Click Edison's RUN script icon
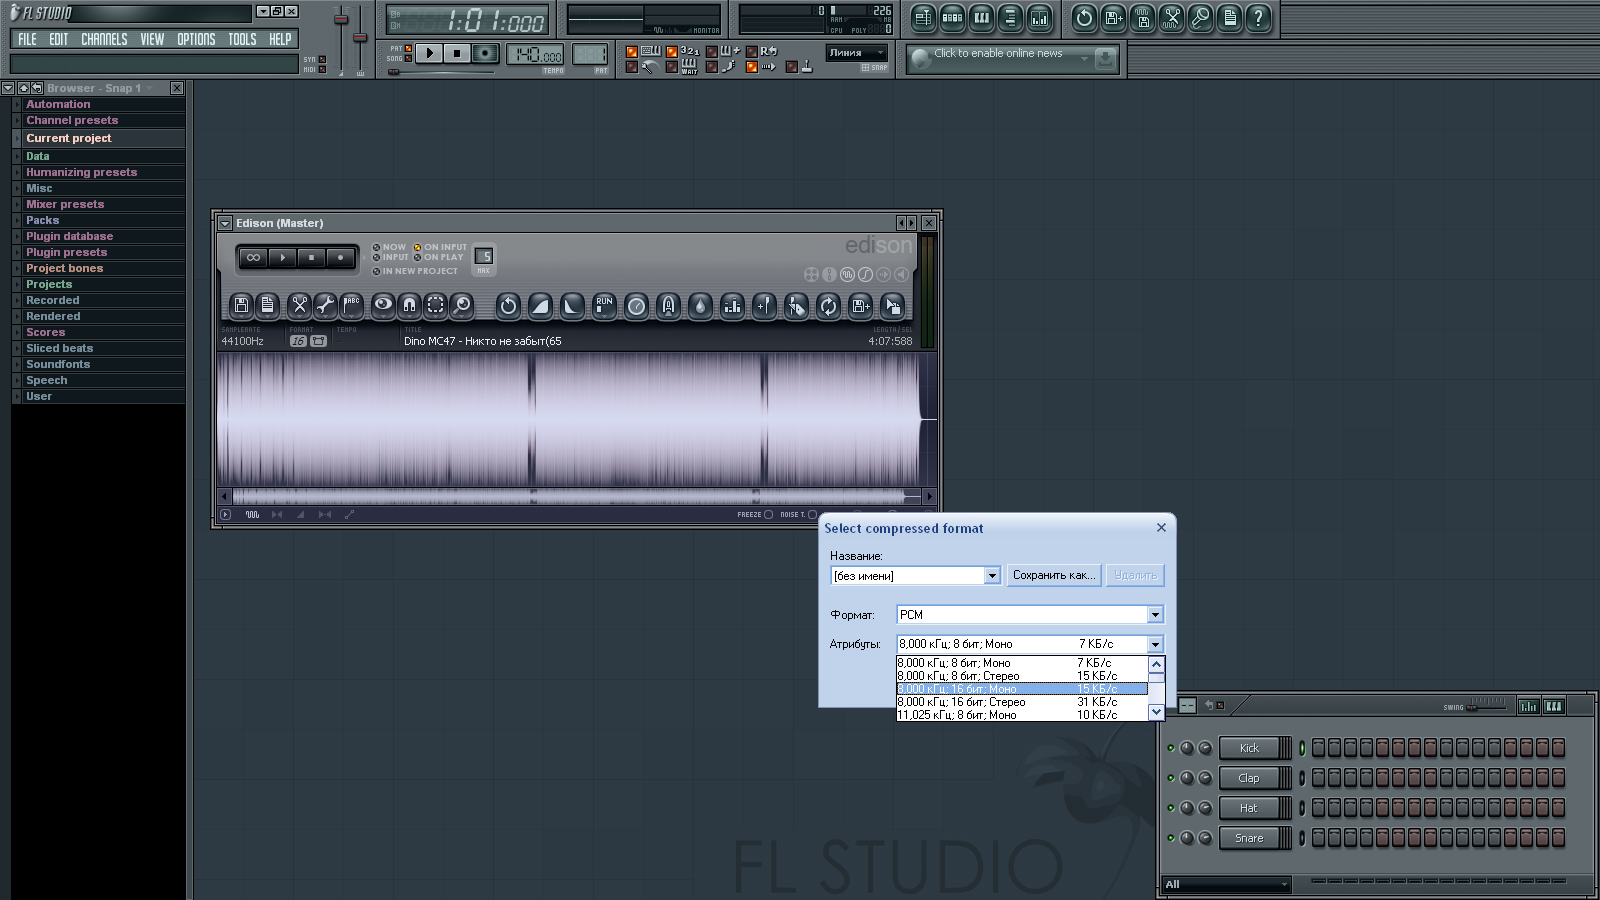 point(604,306)
